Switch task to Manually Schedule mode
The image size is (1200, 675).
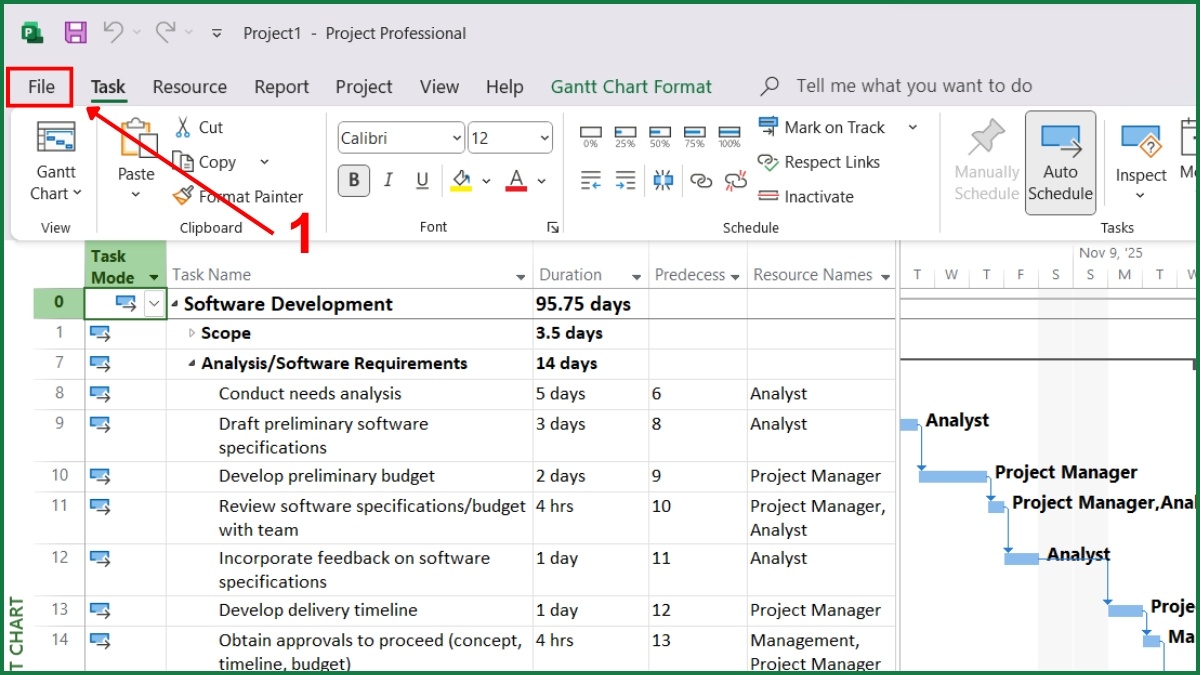coord(985,160)
